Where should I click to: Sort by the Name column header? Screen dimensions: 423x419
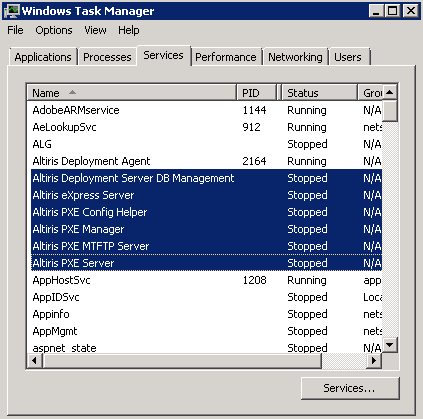pos(131,93)
